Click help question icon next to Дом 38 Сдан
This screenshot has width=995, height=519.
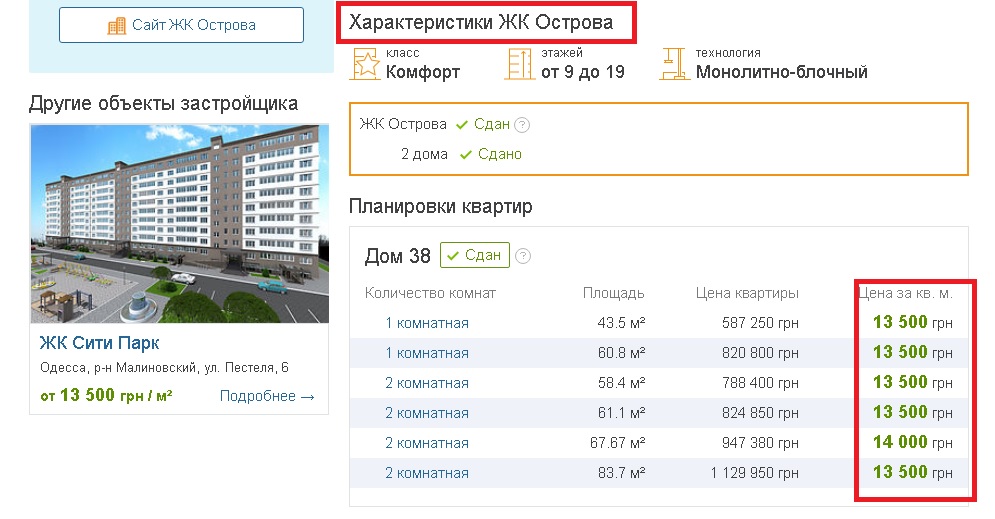(x=522, y=256)
